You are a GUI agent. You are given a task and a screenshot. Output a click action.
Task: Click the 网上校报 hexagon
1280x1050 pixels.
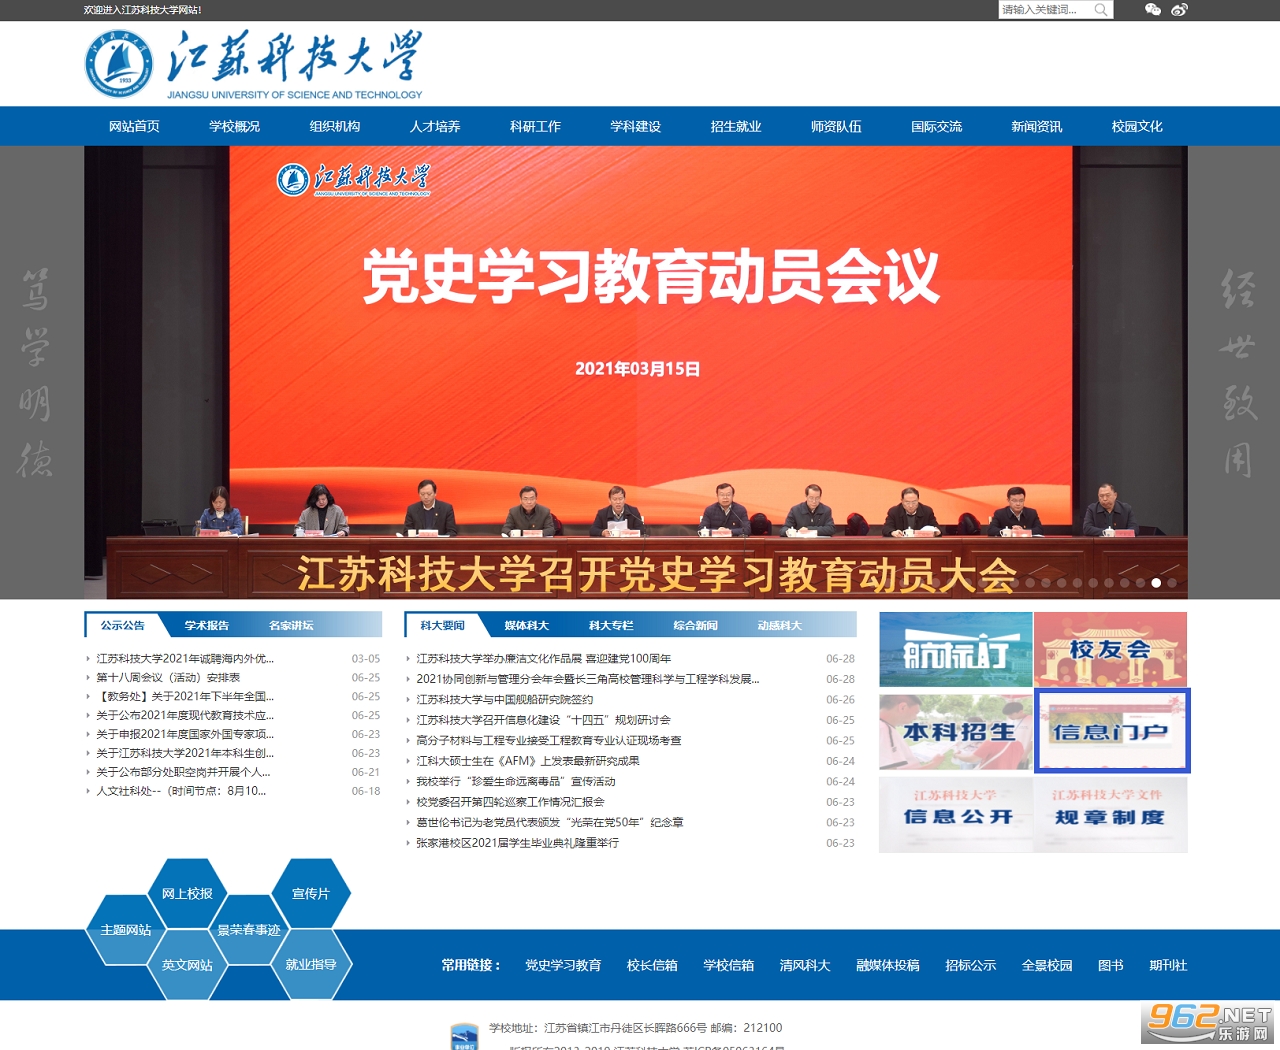(187, 893)
